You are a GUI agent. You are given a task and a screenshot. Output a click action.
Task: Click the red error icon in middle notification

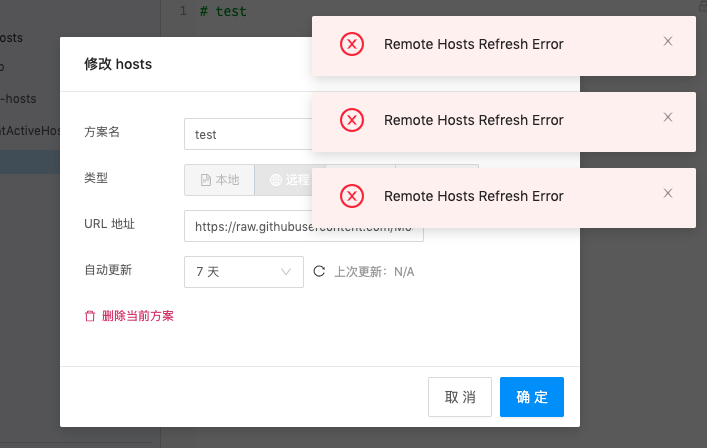pyautogui.click(x=352, y=120)
